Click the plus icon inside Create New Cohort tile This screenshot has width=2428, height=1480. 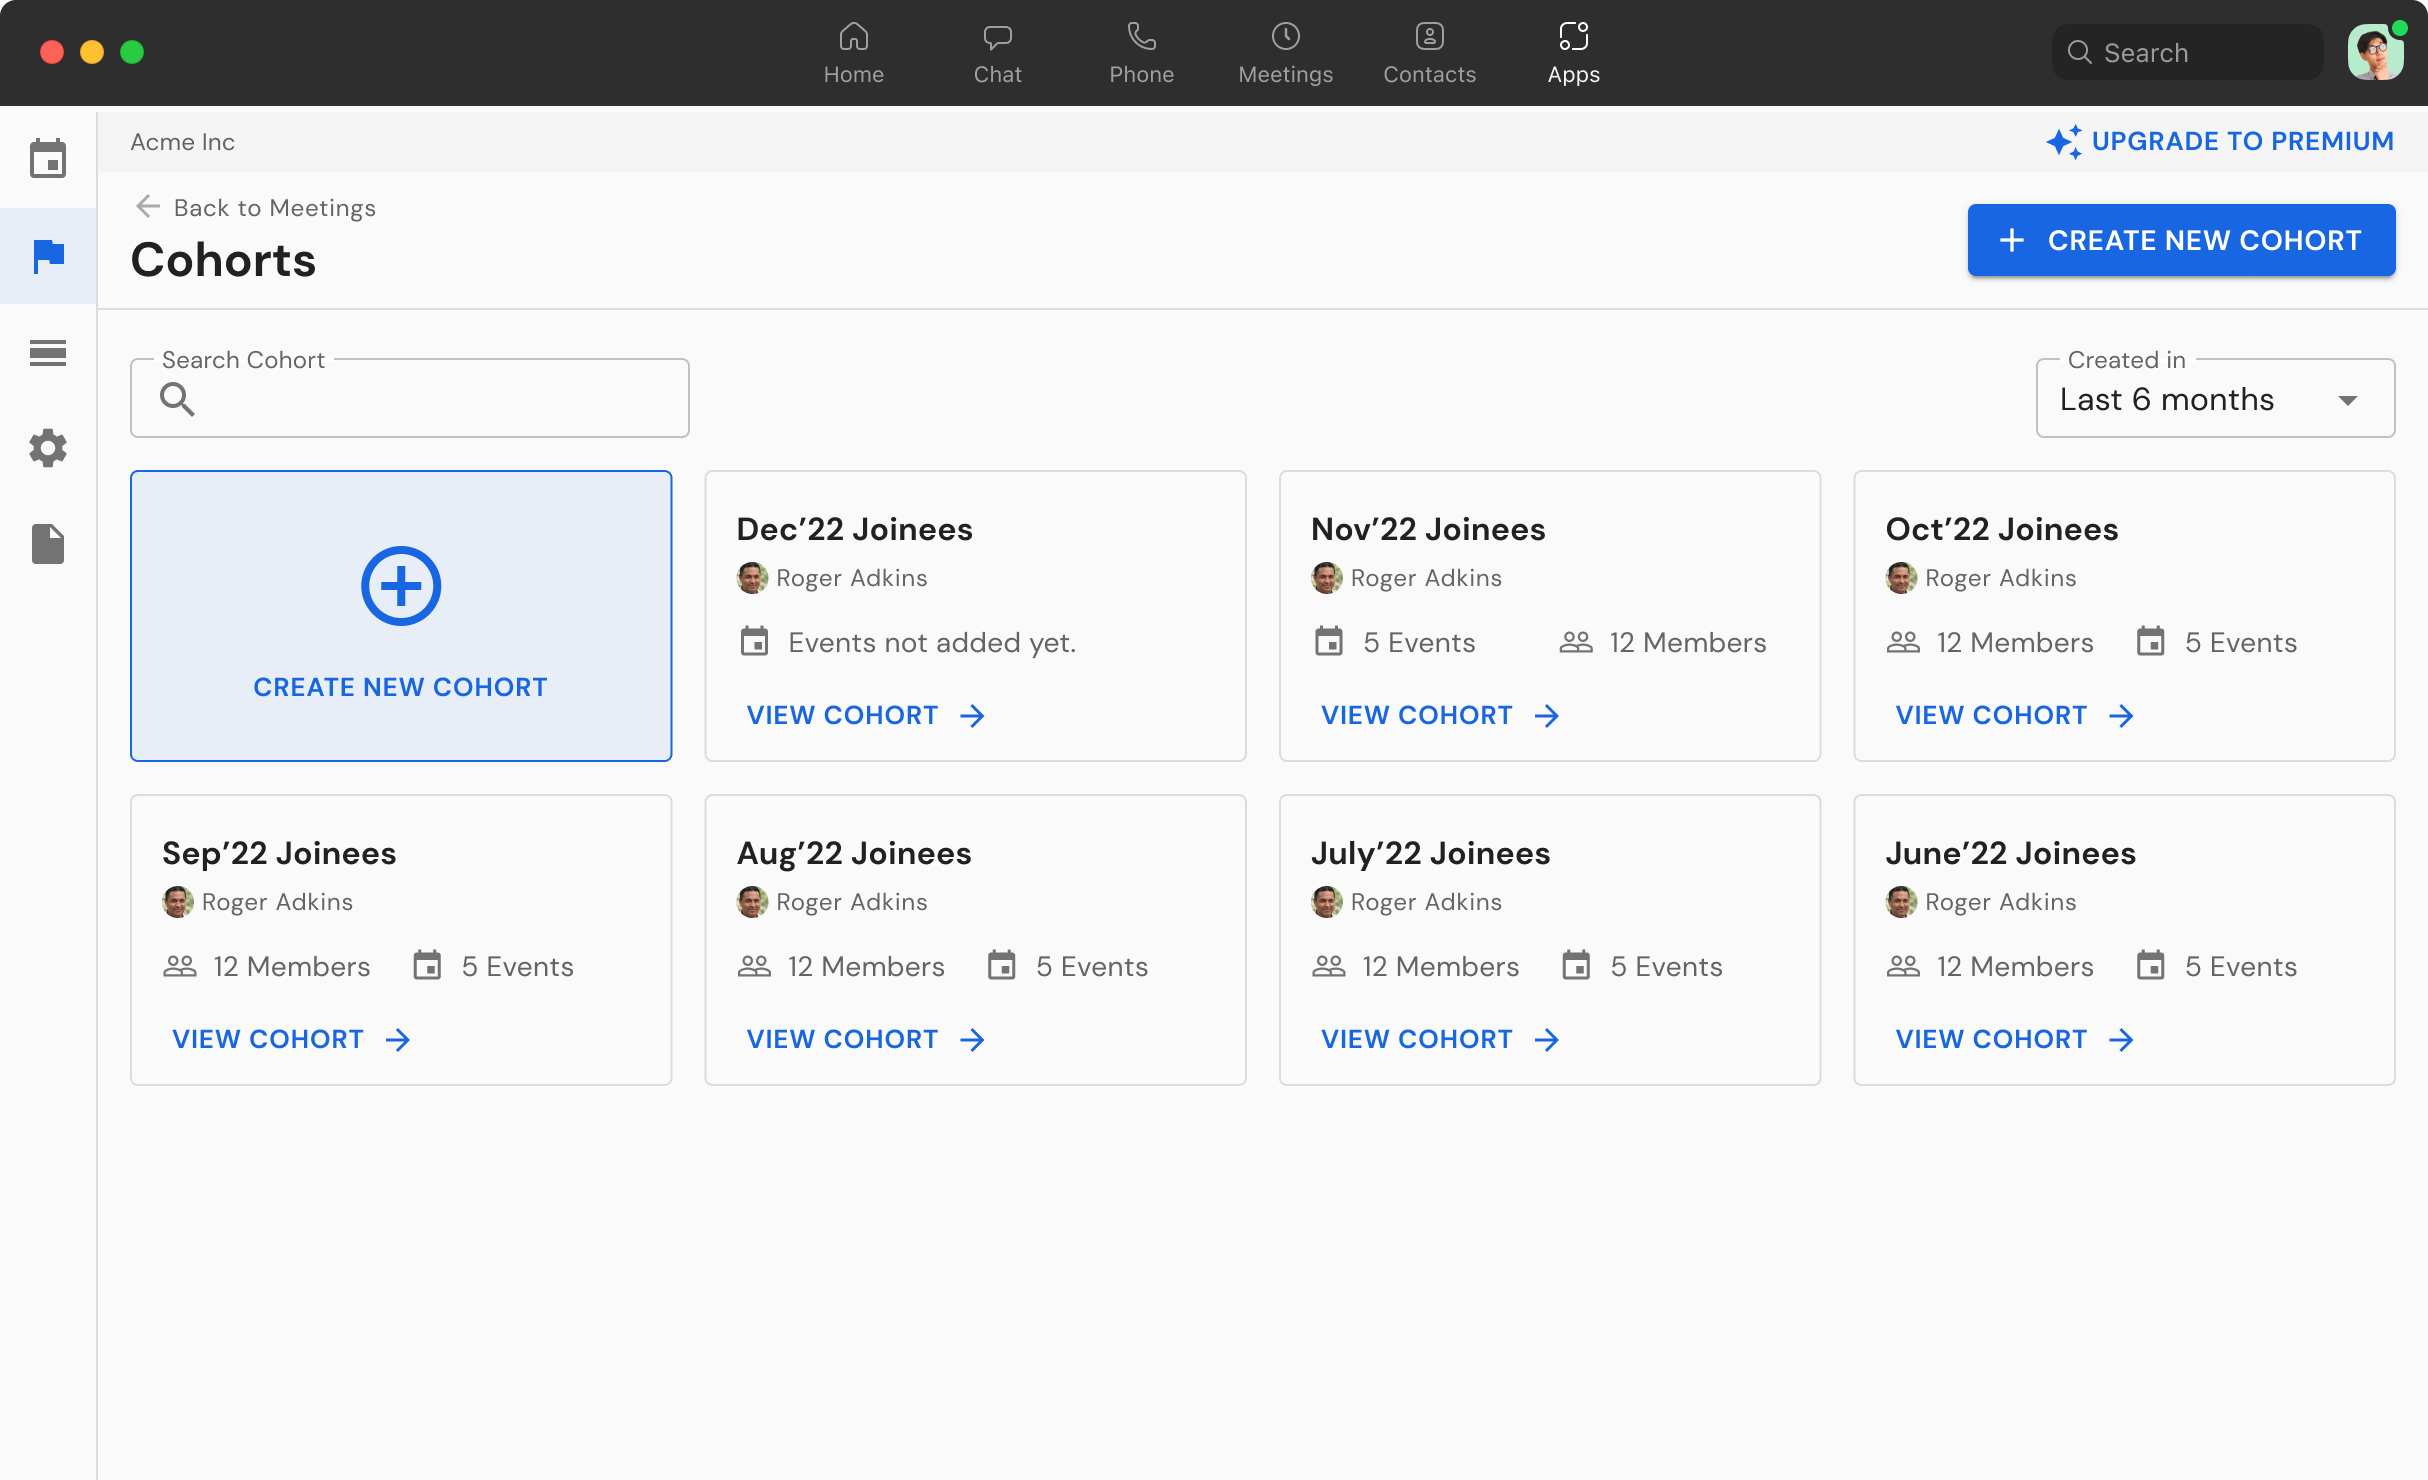[x=400, y=585]
